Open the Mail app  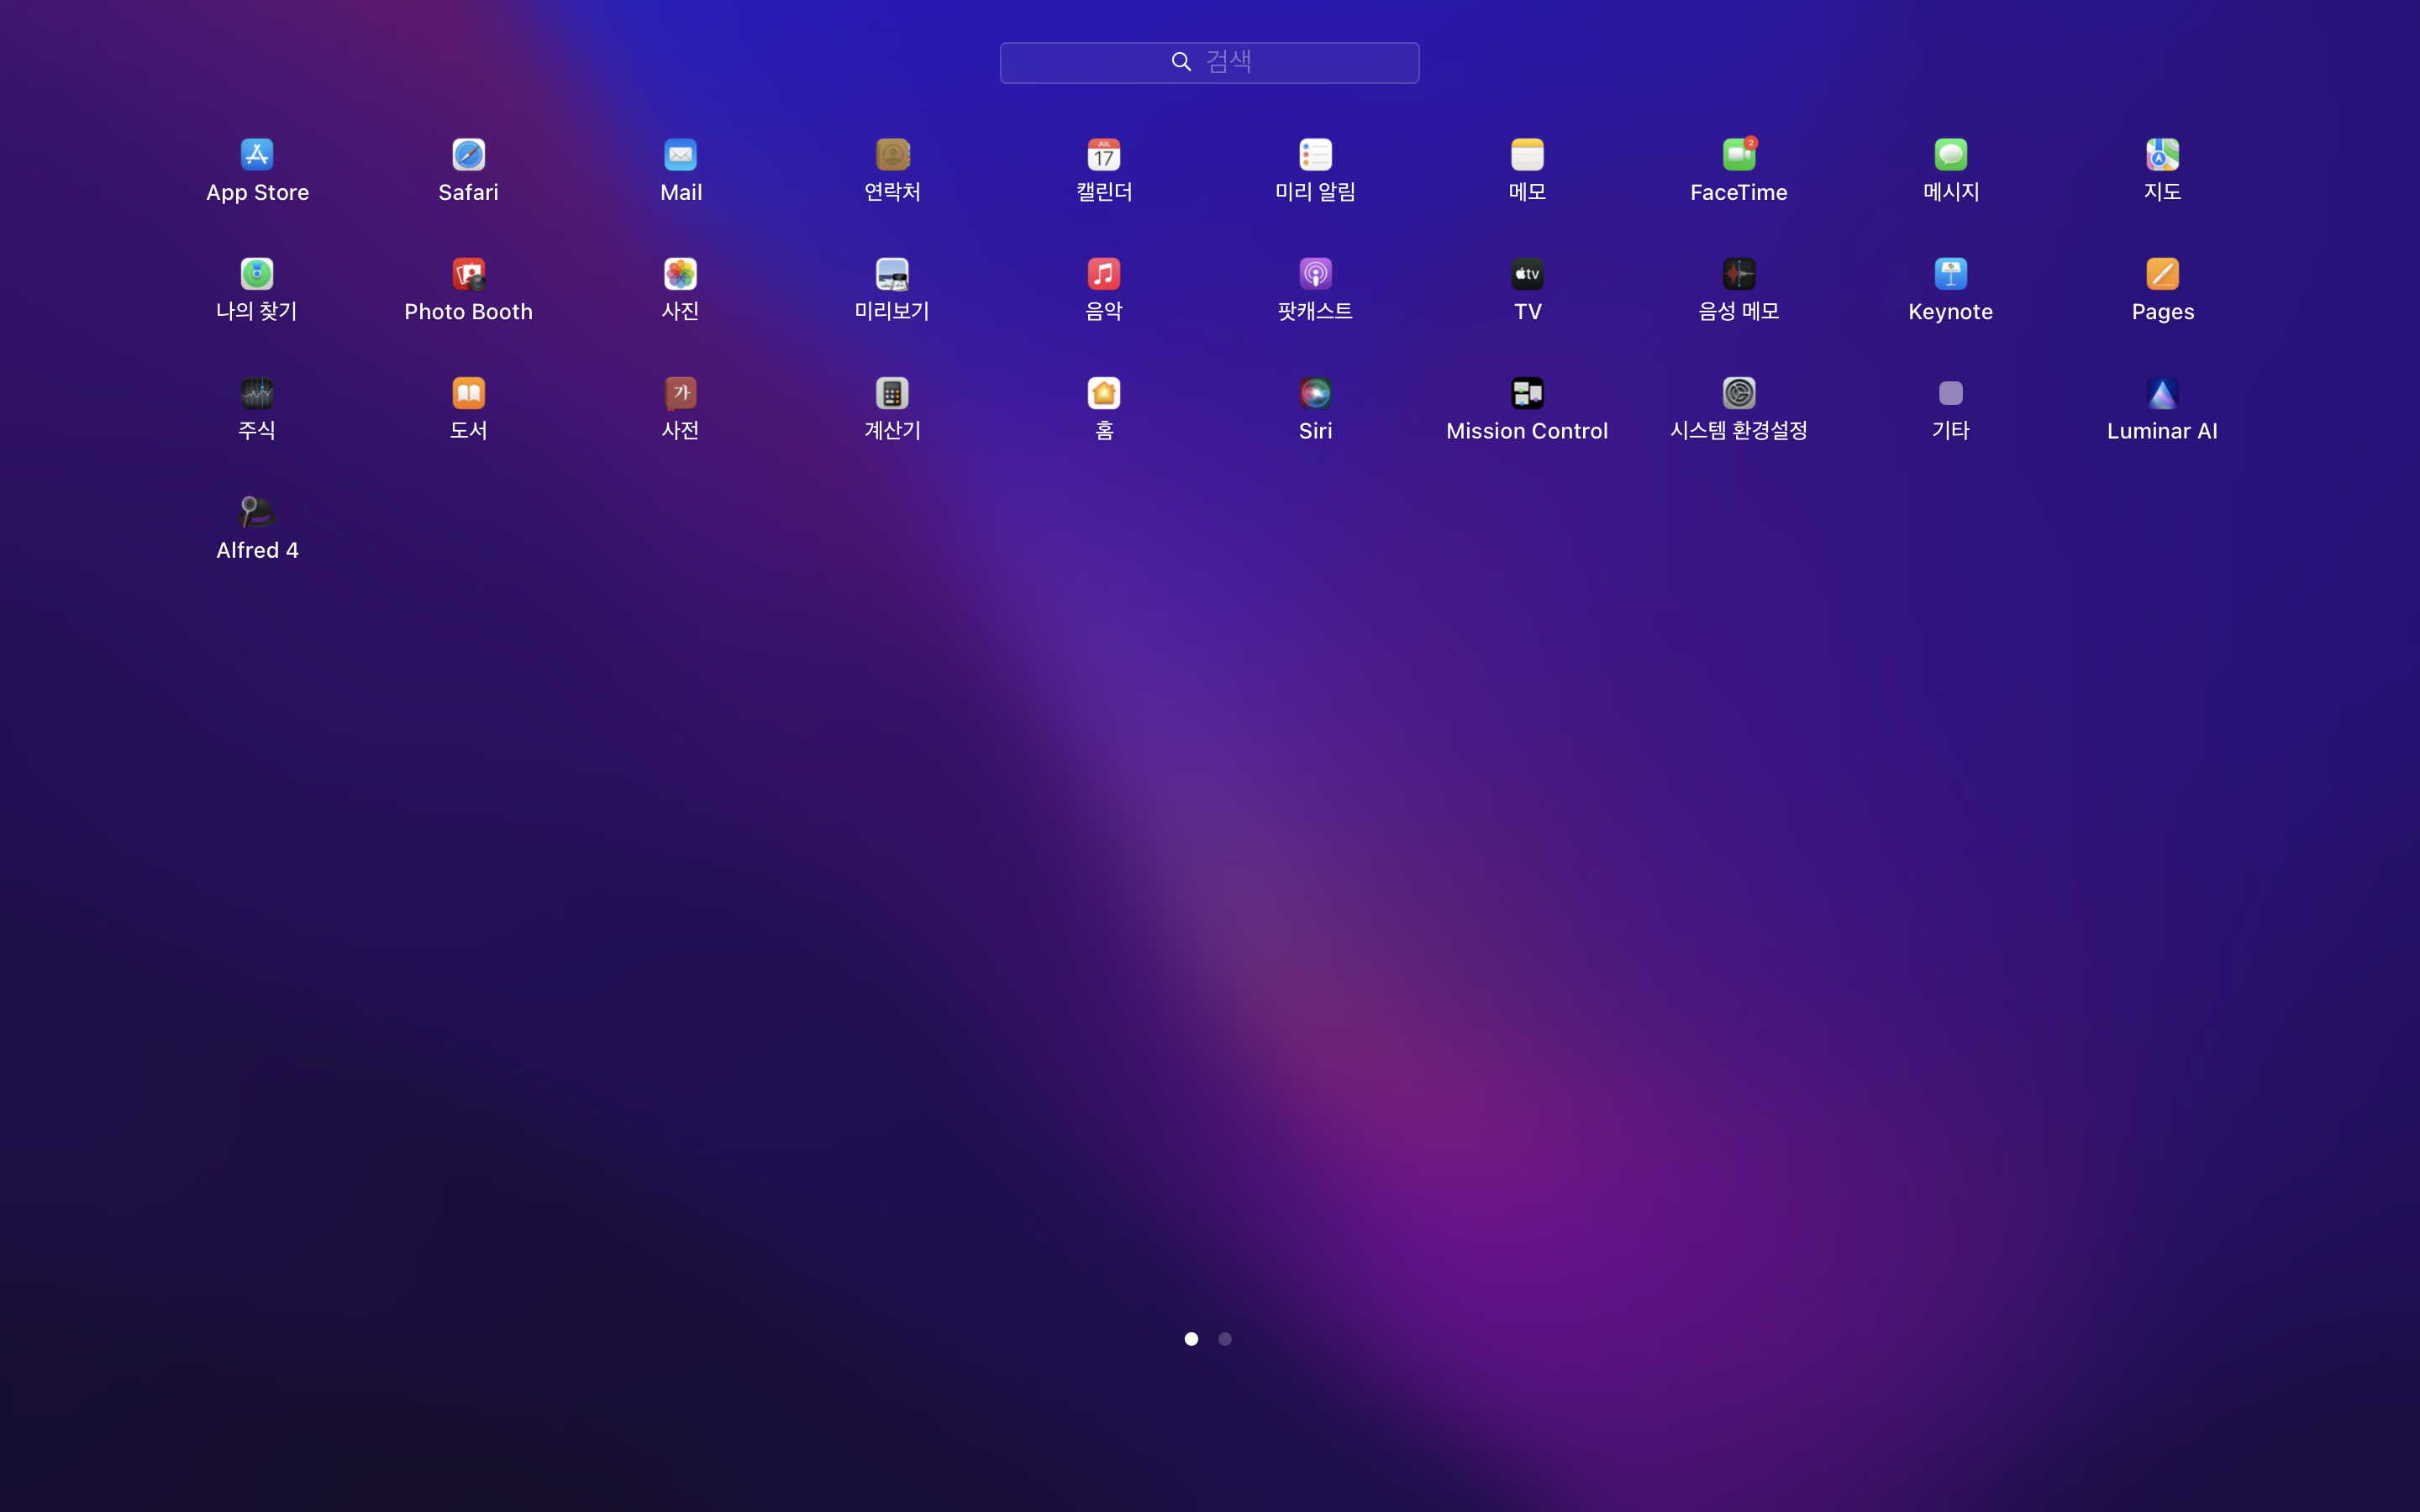[x=680, y=155]
